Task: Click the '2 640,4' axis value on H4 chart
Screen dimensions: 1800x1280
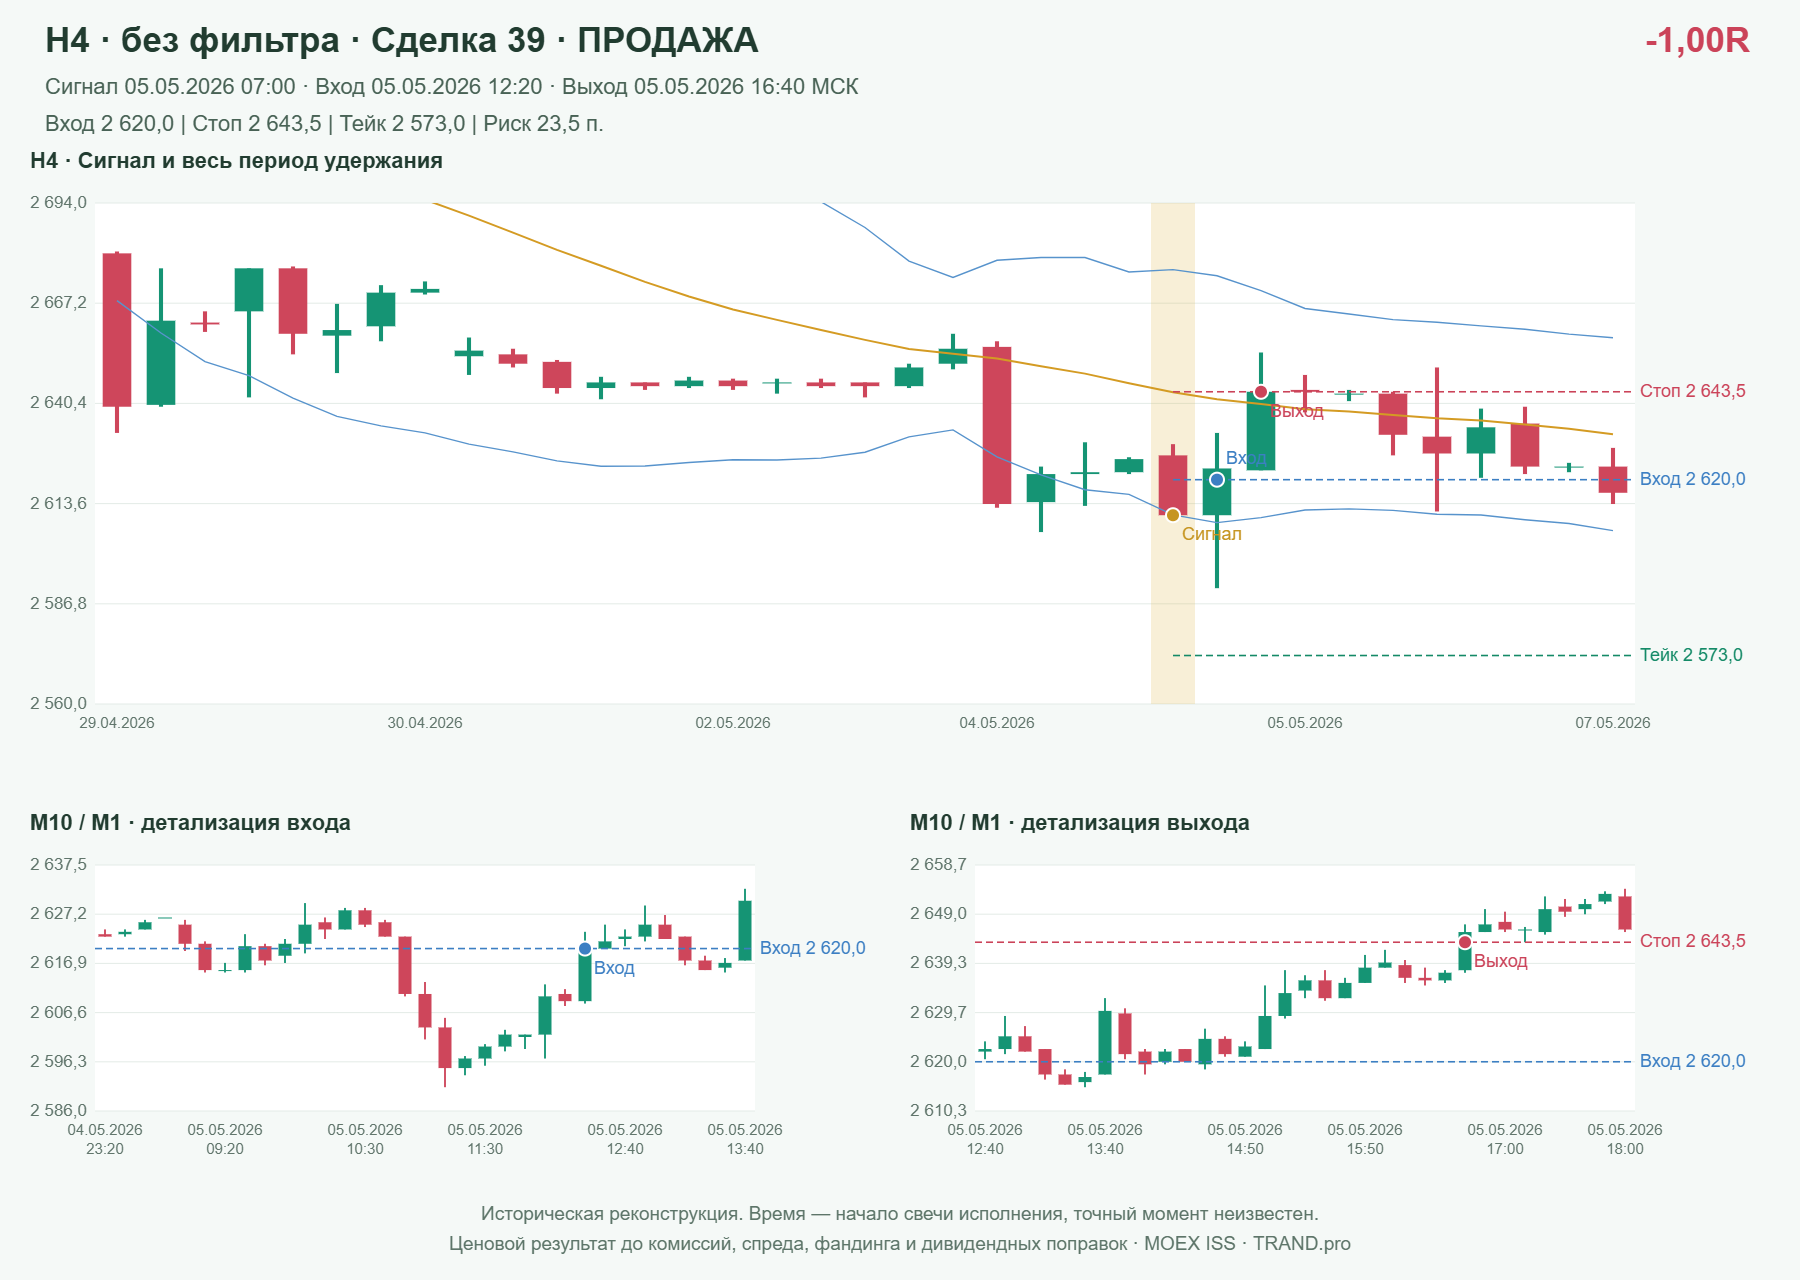Action: pos(58,403)
